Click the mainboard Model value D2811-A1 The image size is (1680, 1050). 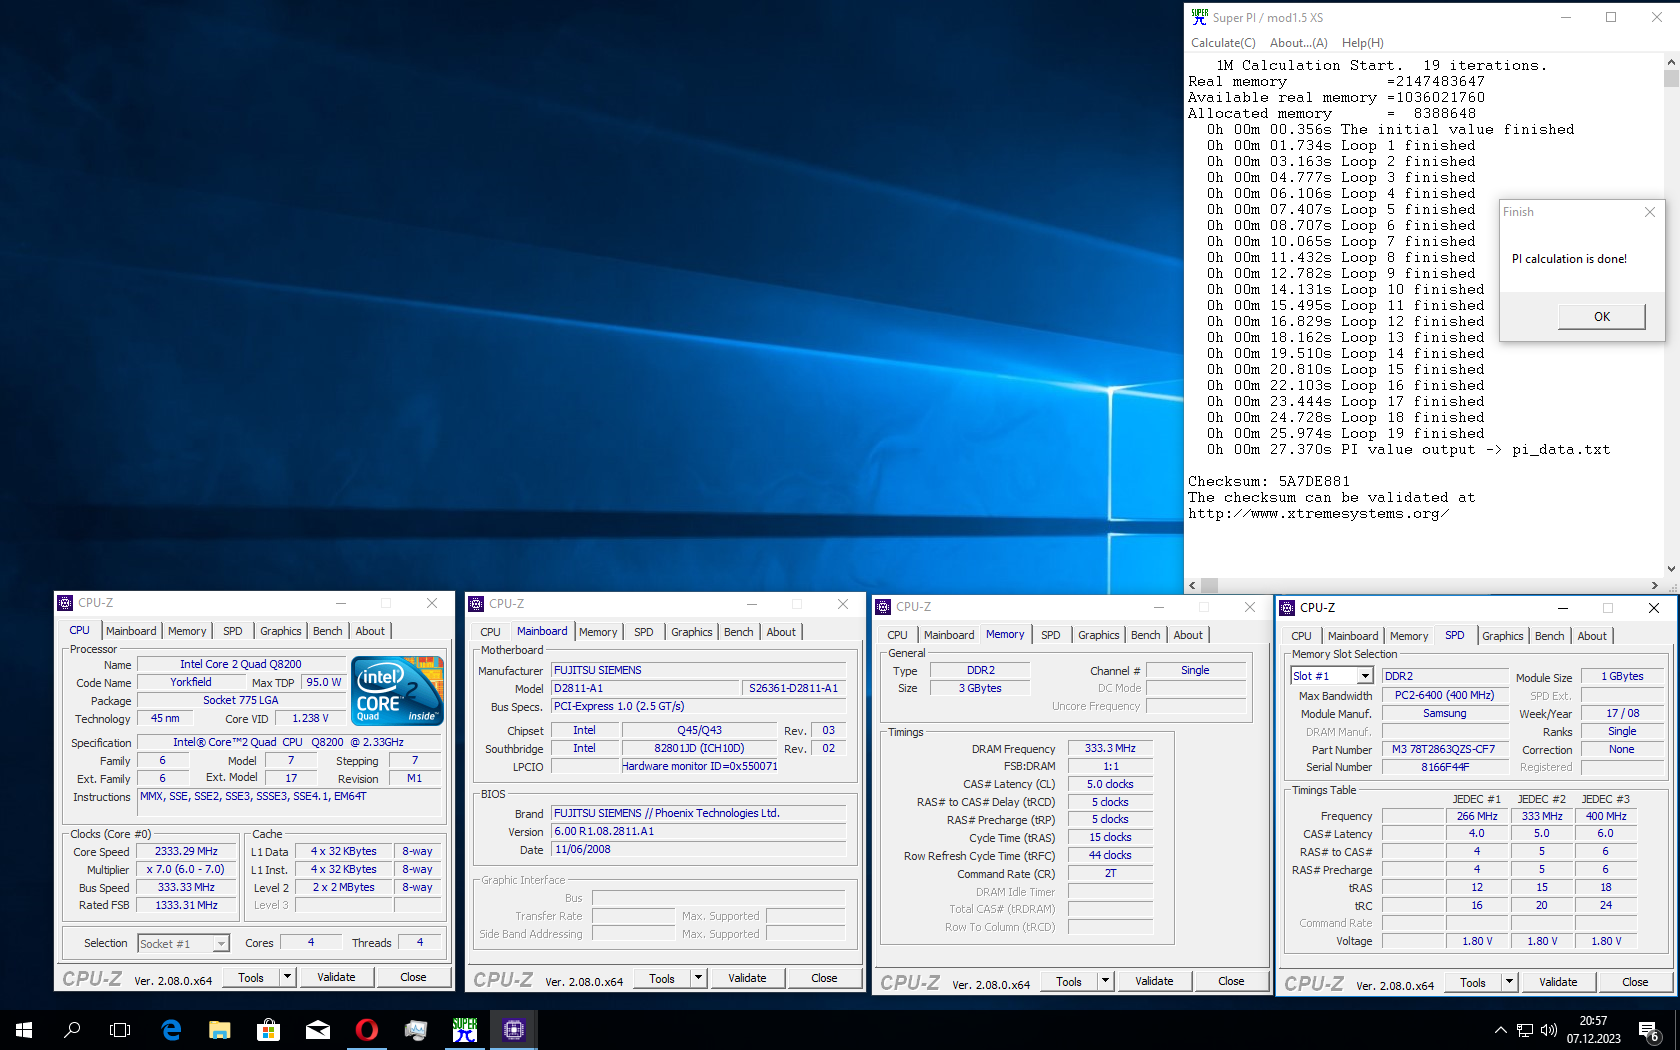click(646, 688)
